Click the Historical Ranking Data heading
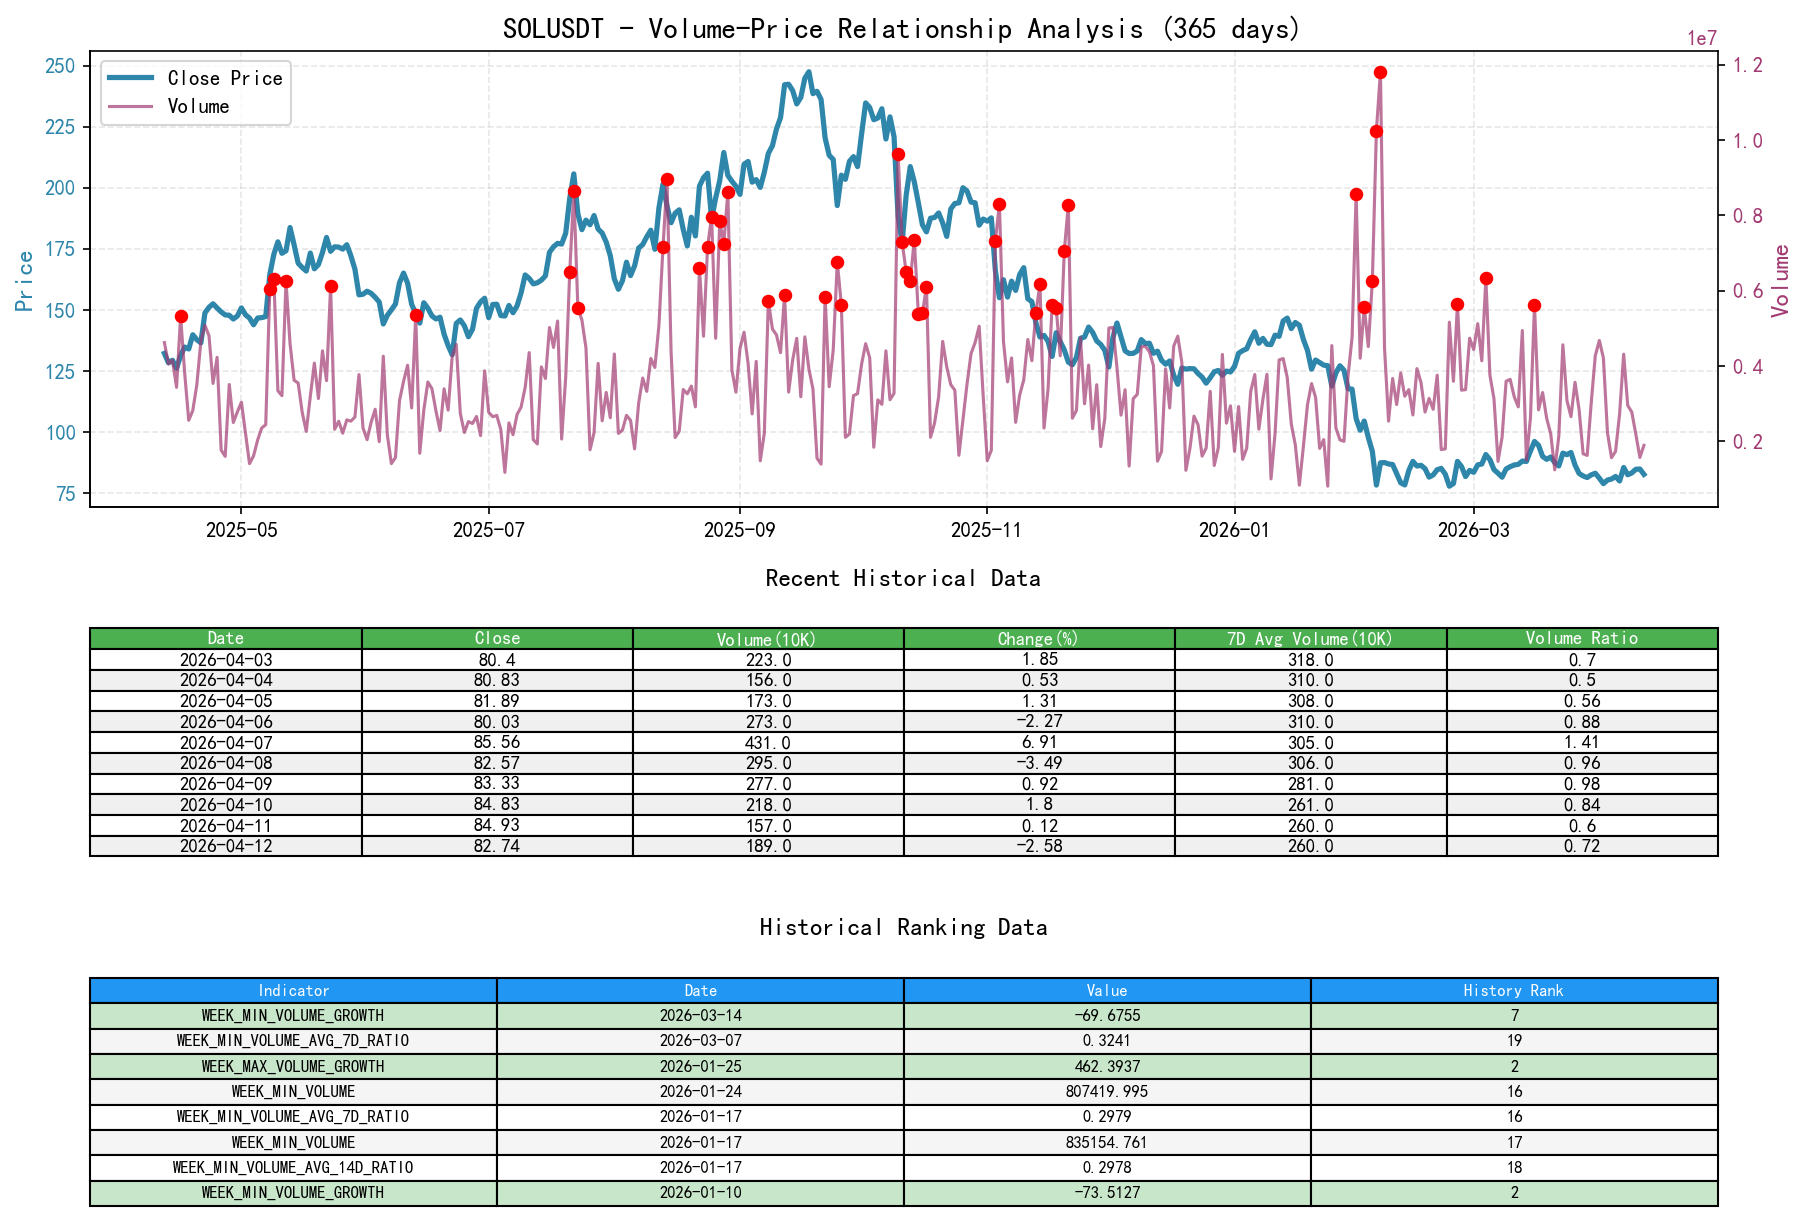The height and width of the screenshot is (1221, 1808). 902,927
